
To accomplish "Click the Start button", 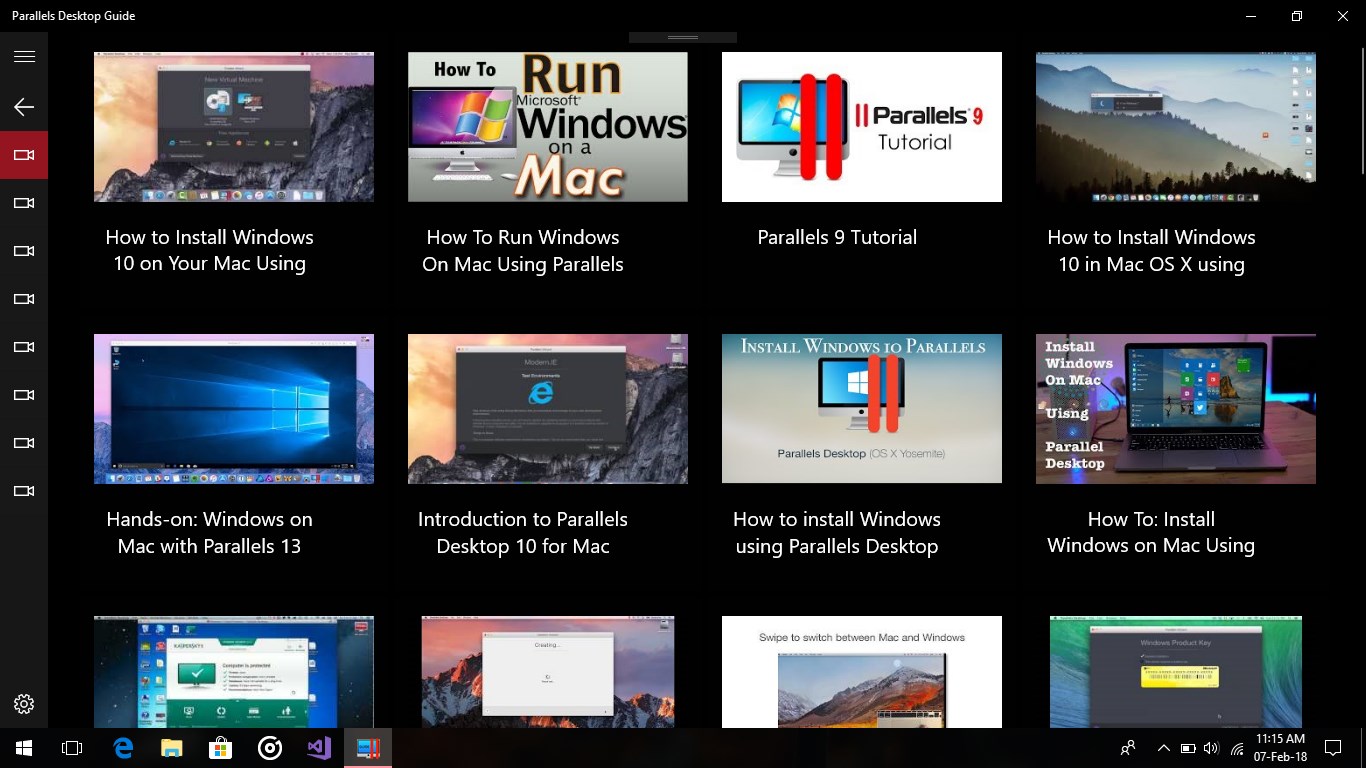I will (x=22, y=747).
